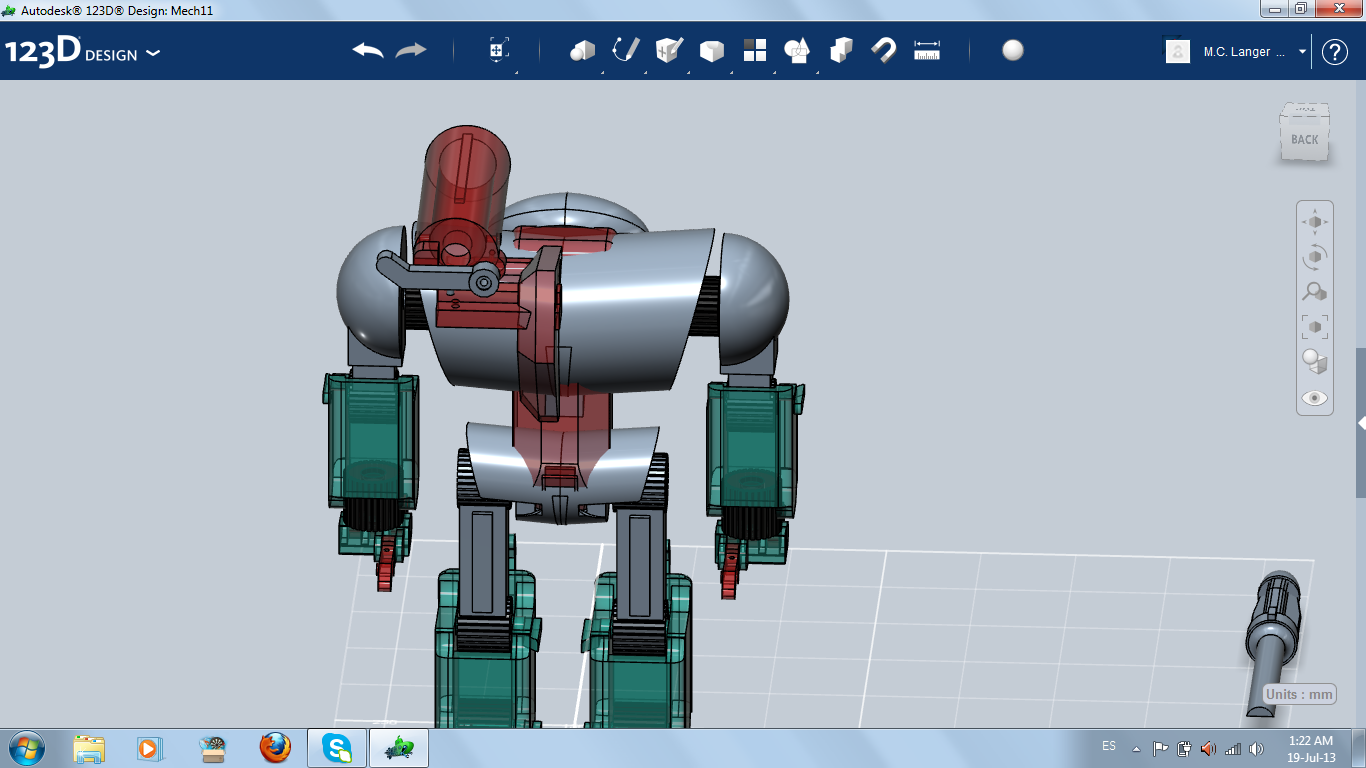
Task: Open the Windows Start menu
Action: [25, 748]
